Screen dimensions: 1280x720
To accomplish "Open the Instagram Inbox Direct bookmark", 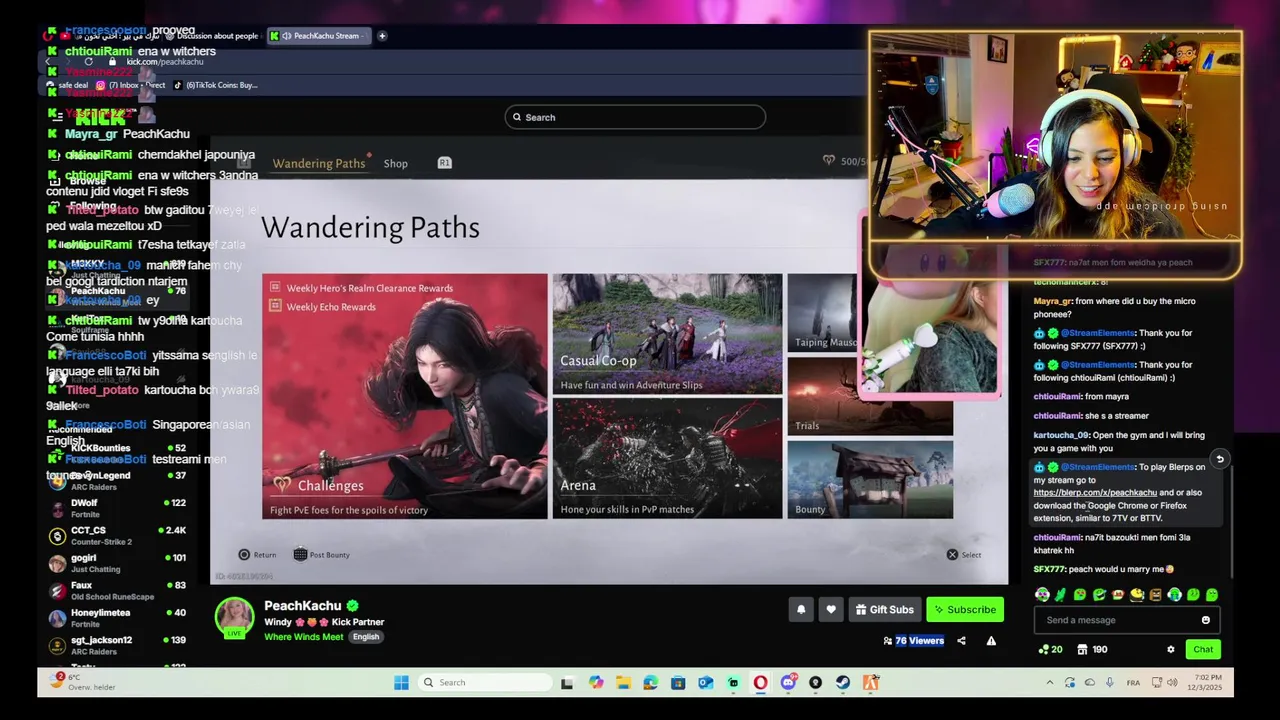I will [x=131, y=85].
